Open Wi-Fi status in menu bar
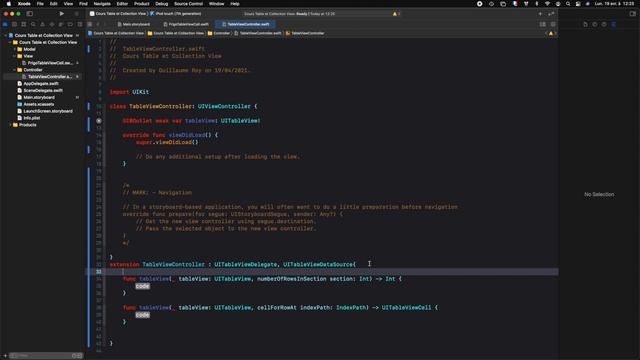Screen dimensions: 640x360 [547, 4]
